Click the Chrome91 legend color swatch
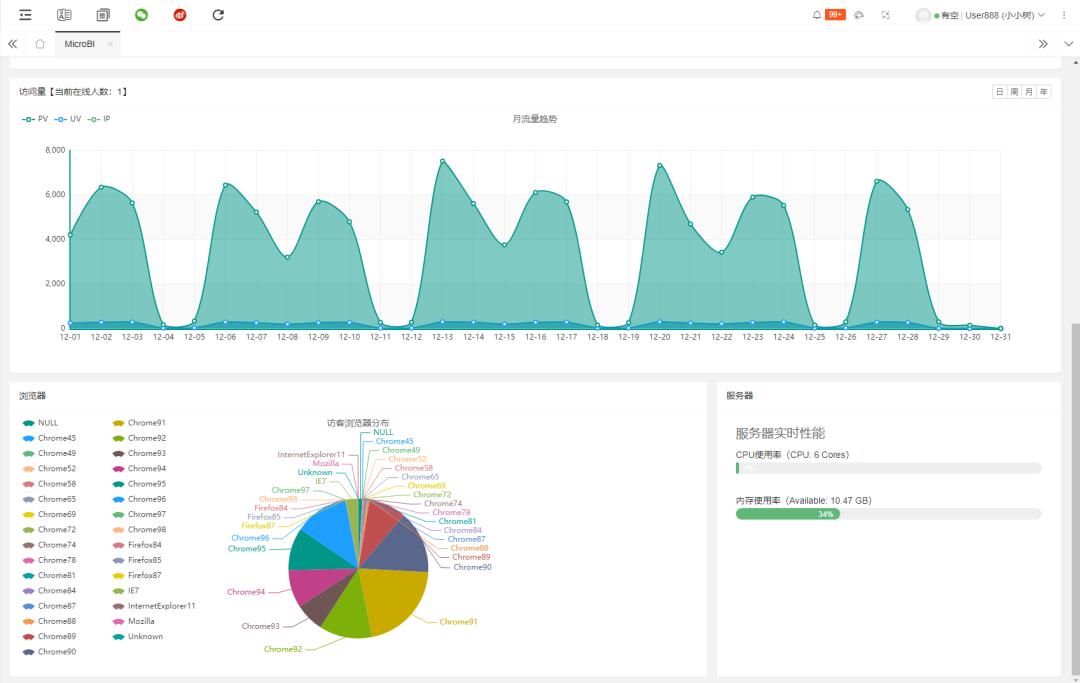The image size is (1080, 683). point(118,423)
